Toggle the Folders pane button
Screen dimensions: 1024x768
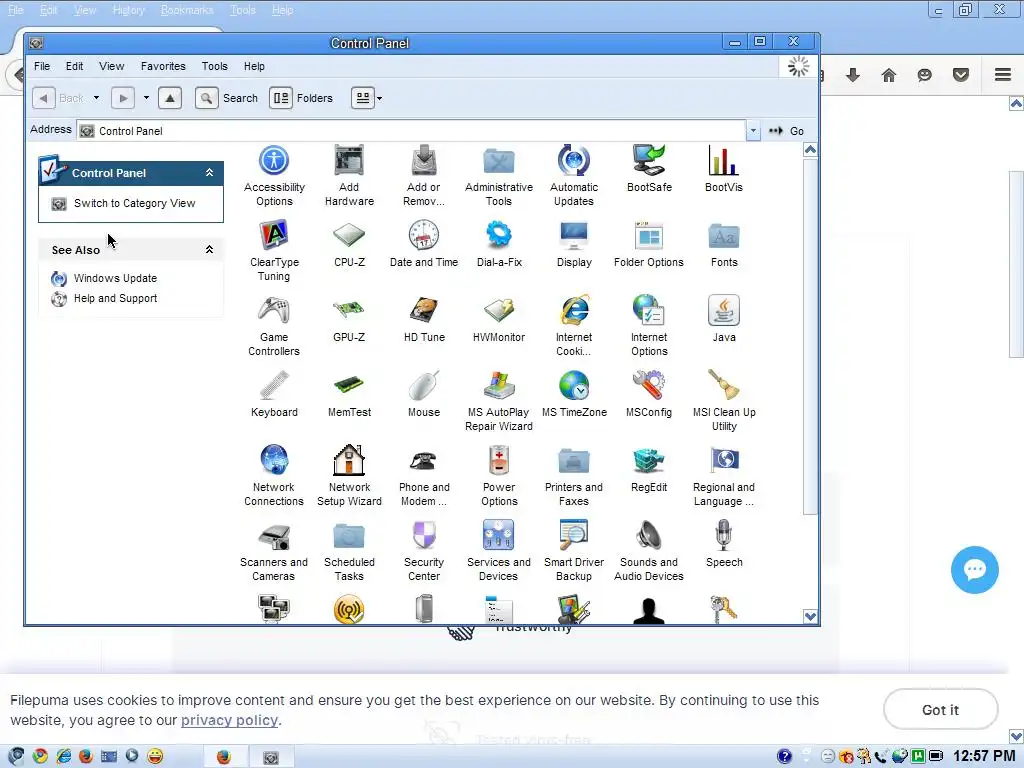[301, 98]
